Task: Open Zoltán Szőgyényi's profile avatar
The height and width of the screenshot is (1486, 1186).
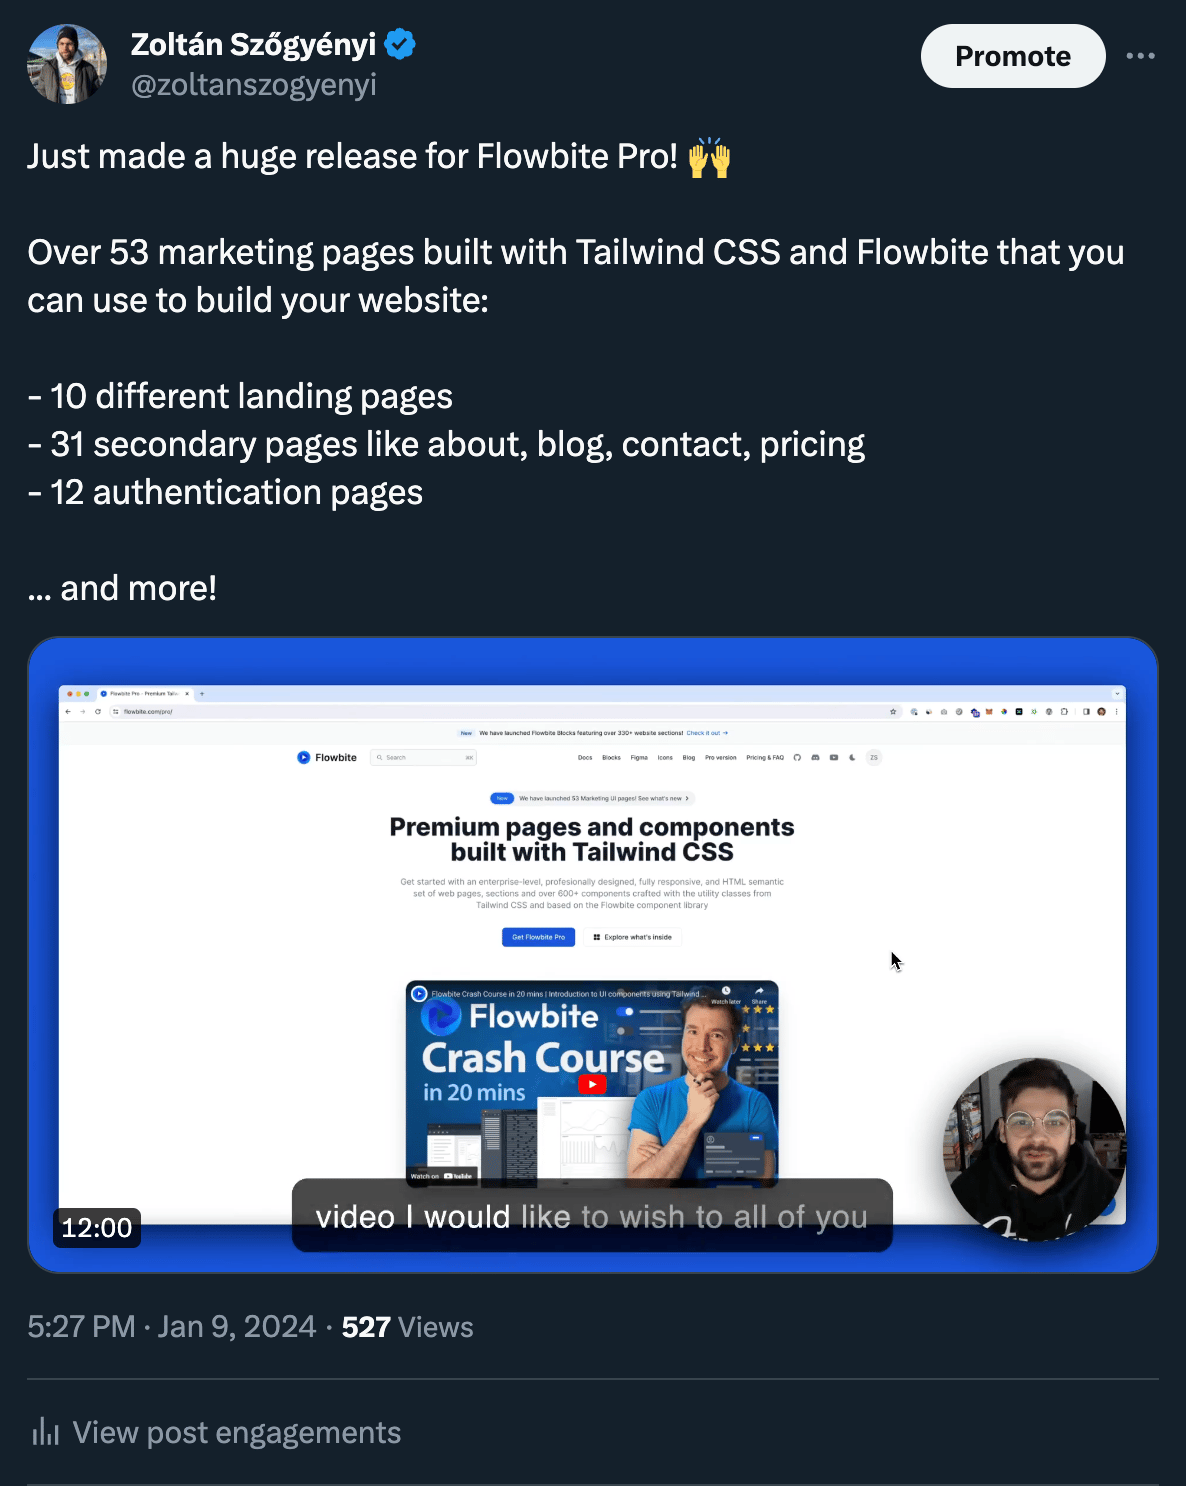Action: pos(67,64)
